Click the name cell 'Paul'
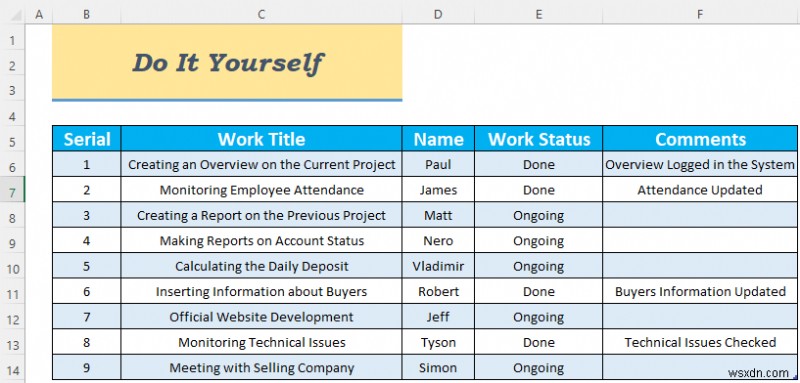 (x=438, y=164)
